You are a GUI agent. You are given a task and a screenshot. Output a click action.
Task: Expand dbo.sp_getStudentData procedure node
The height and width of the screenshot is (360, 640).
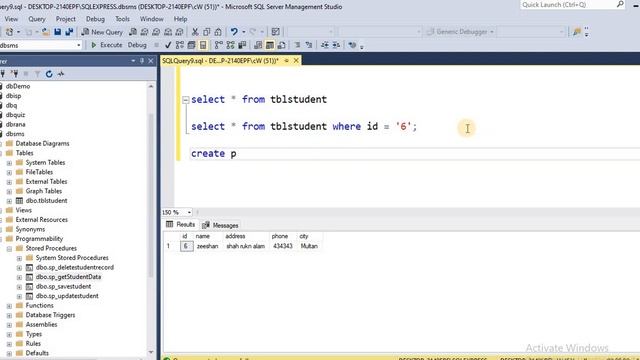[x=19, y=277]
